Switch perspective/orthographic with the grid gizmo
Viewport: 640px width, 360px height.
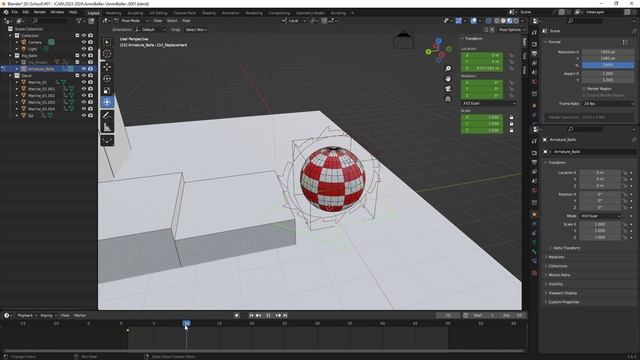pyautogui.click(x=448, y=99)
